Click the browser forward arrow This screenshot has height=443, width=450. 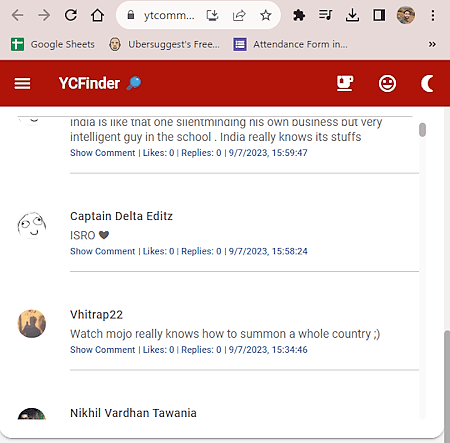click(44, 15)
